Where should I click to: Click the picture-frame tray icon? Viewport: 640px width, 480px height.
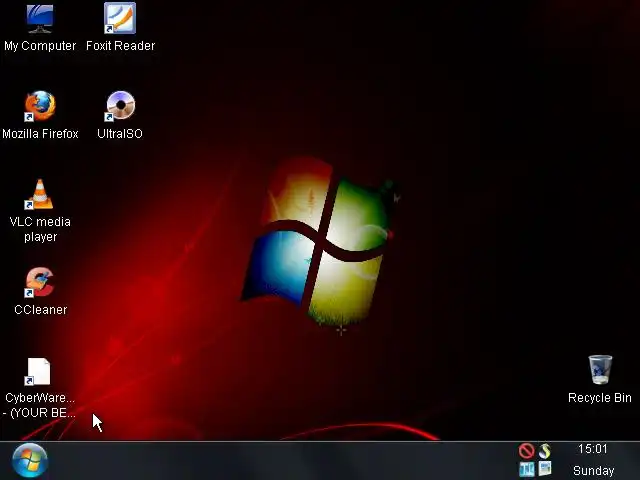click(545, 468)
